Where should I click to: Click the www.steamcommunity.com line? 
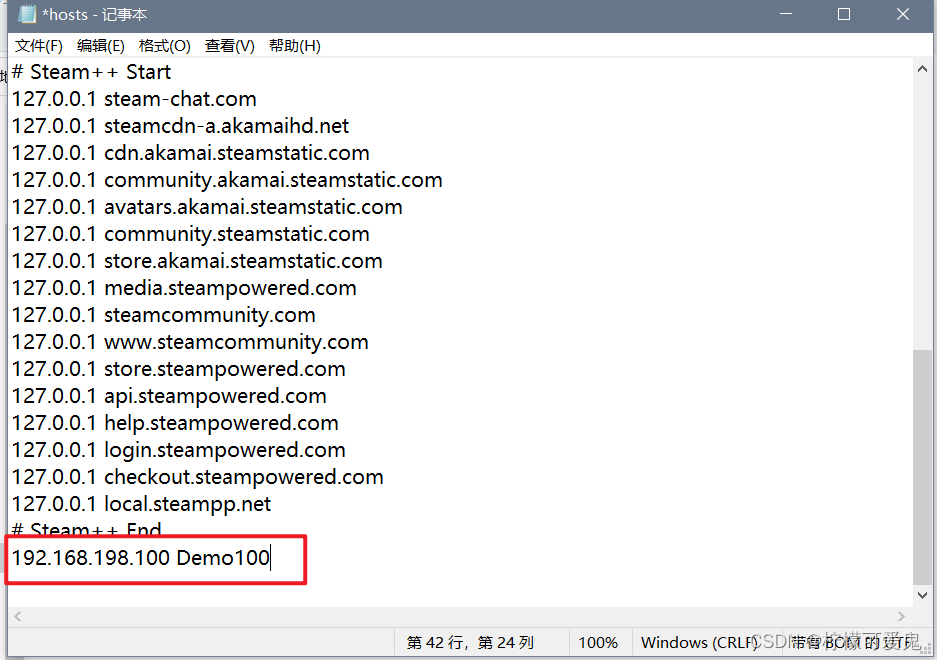coord(191,342)
